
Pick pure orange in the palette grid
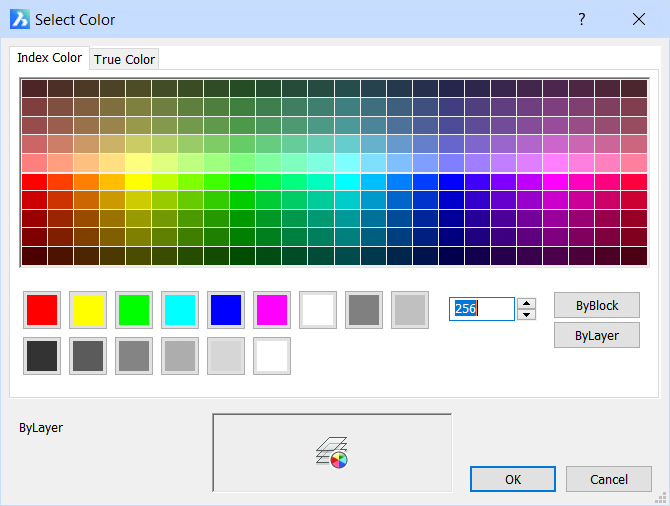(x=86, y=182)
